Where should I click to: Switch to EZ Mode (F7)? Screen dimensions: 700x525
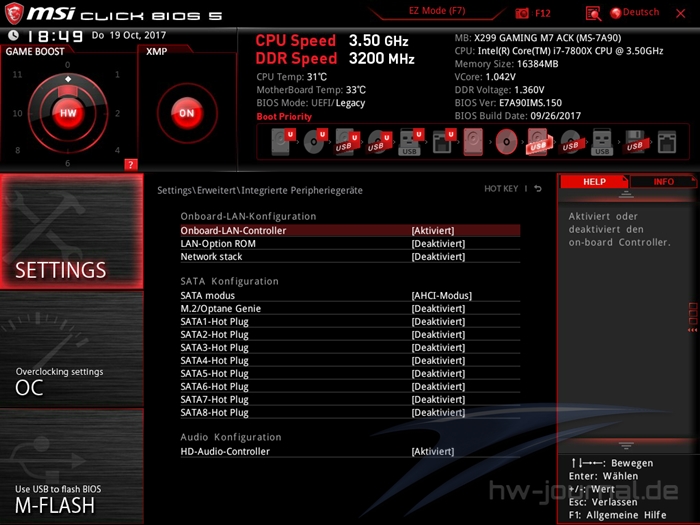[437, 11]
